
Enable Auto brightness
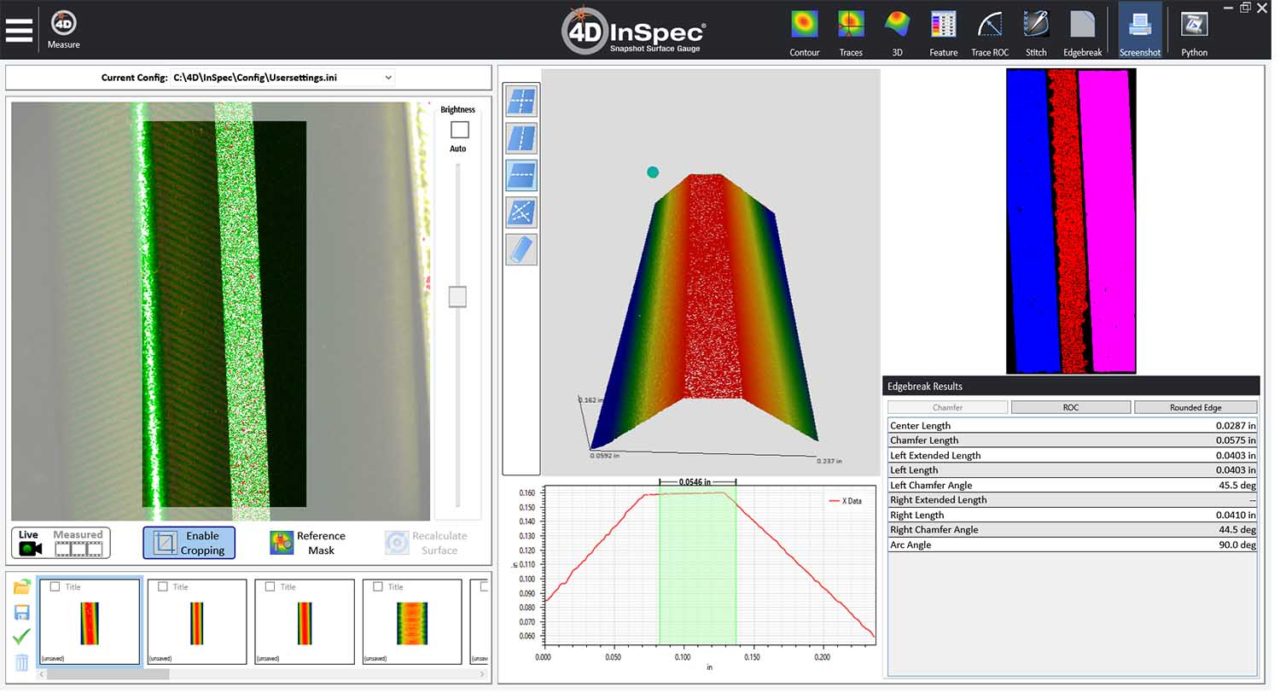coord(460,130)
